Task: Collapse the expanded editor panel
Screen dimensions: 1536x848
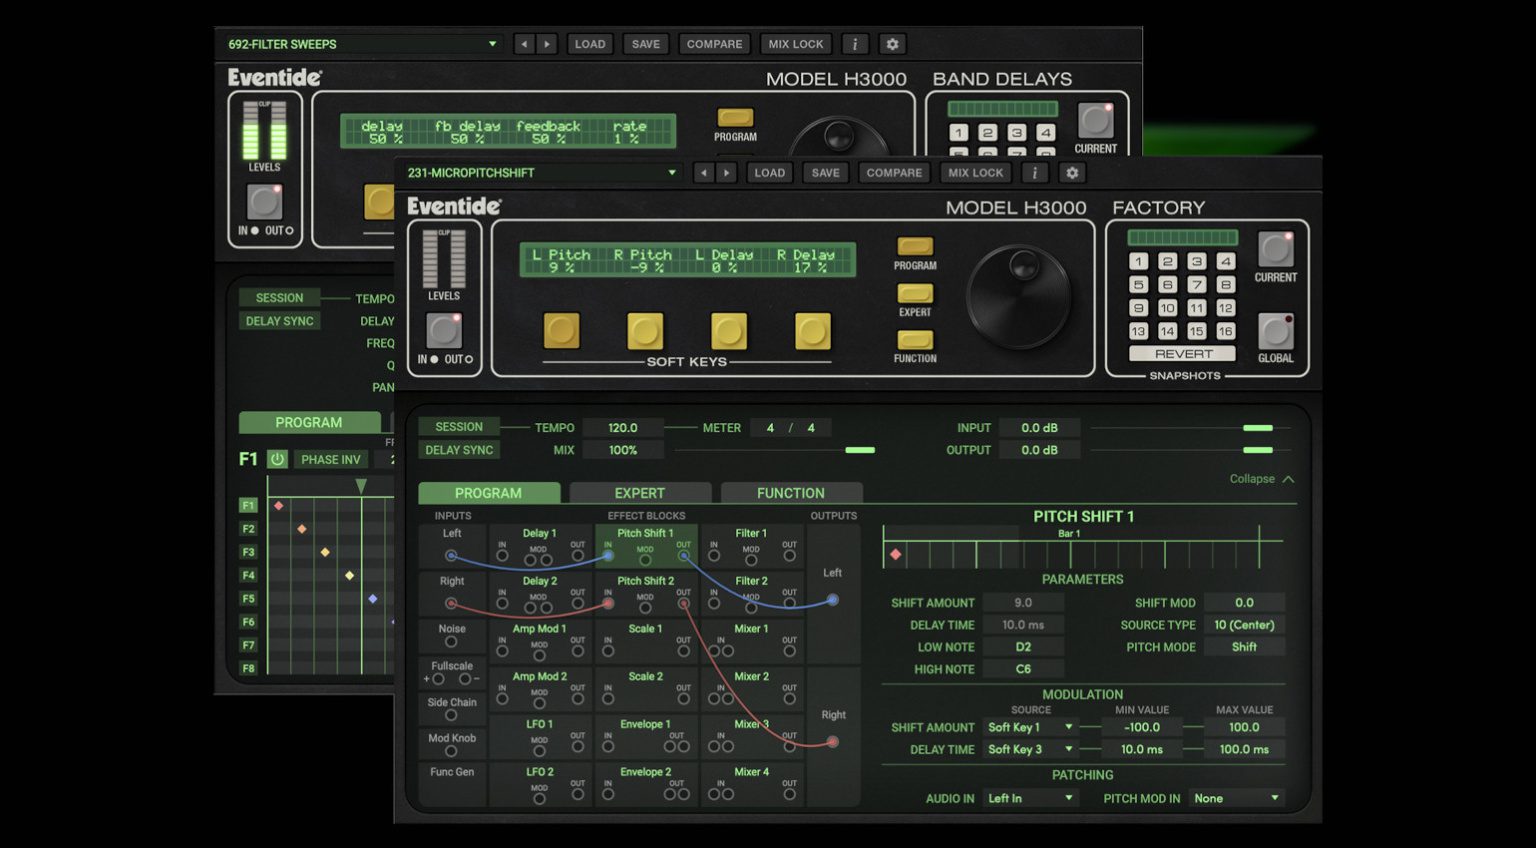Action: coord(1261,479)
